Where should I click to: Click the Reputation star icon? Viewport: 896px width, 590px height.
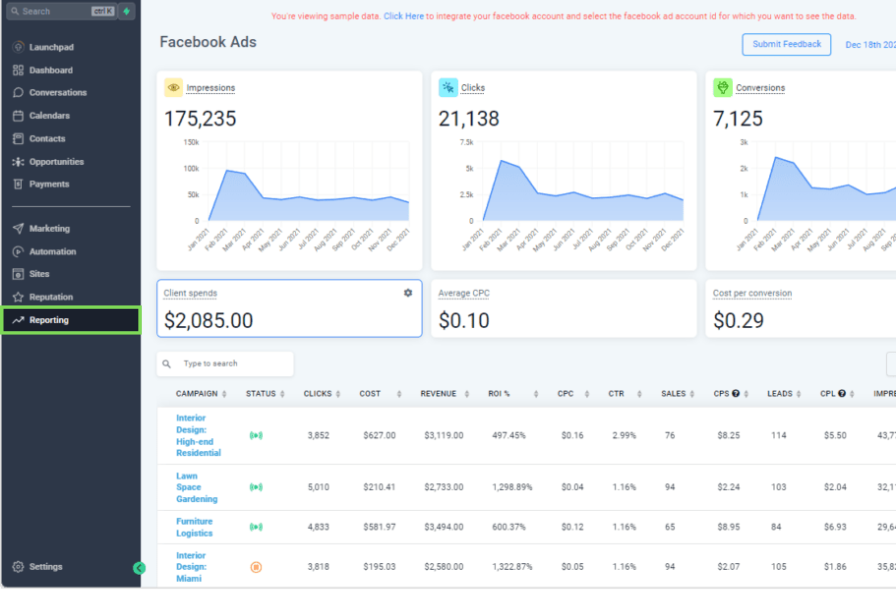(18, 297)
